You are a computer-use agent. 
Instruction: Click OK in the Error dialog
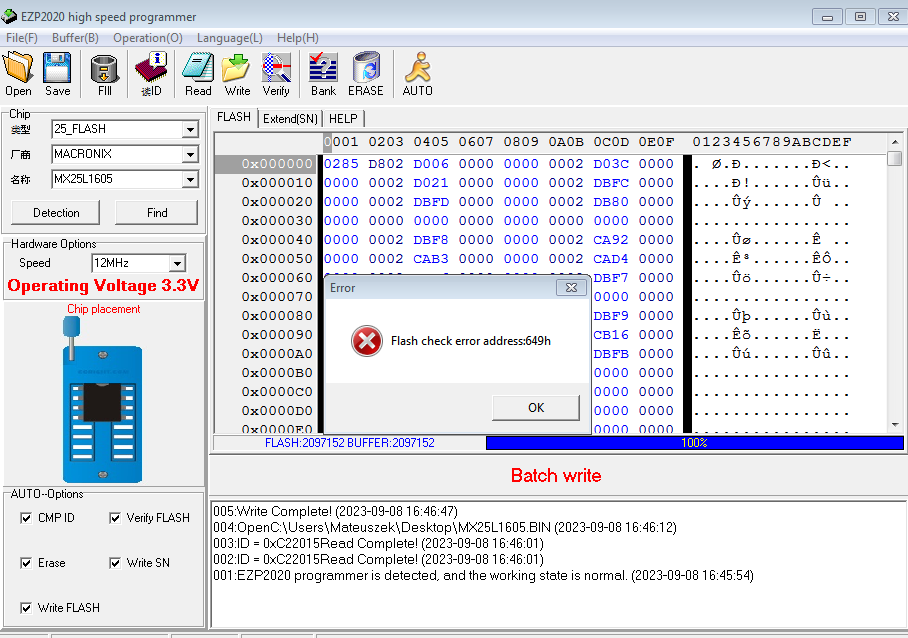pos(536,408)
